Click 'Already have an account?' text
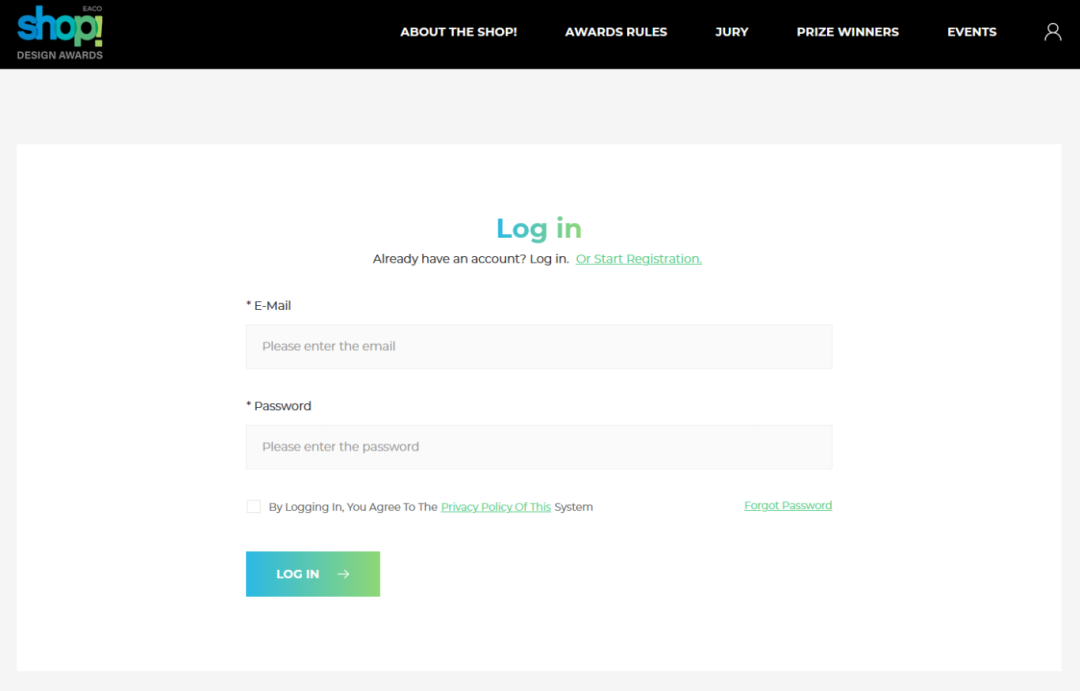 pyautogui.click(x=470, y=259)
